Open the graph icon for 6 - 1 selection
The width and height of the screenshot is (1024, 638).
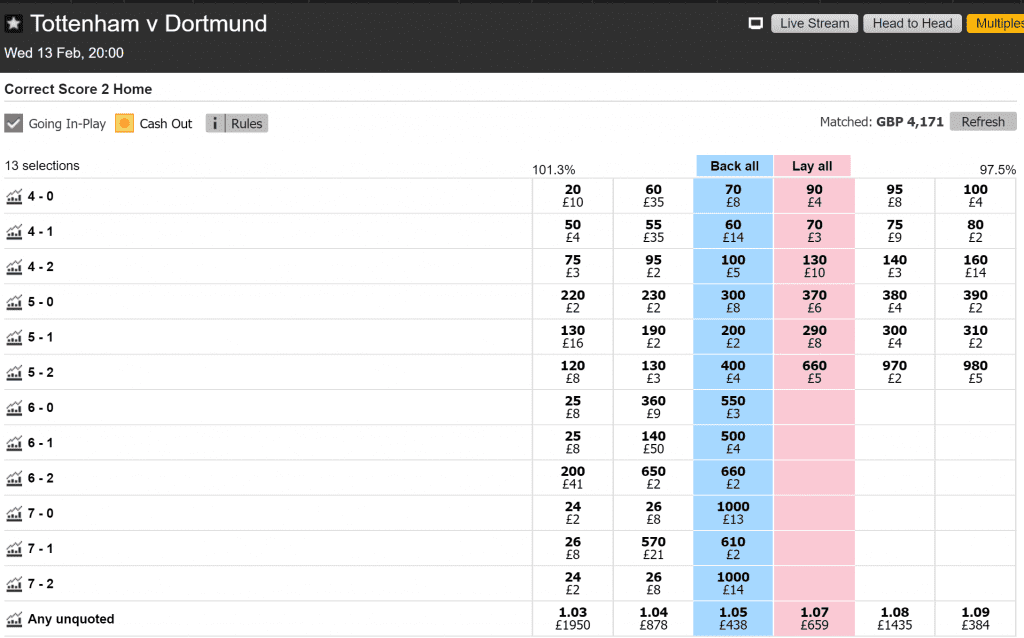click(x=14, y=443)
